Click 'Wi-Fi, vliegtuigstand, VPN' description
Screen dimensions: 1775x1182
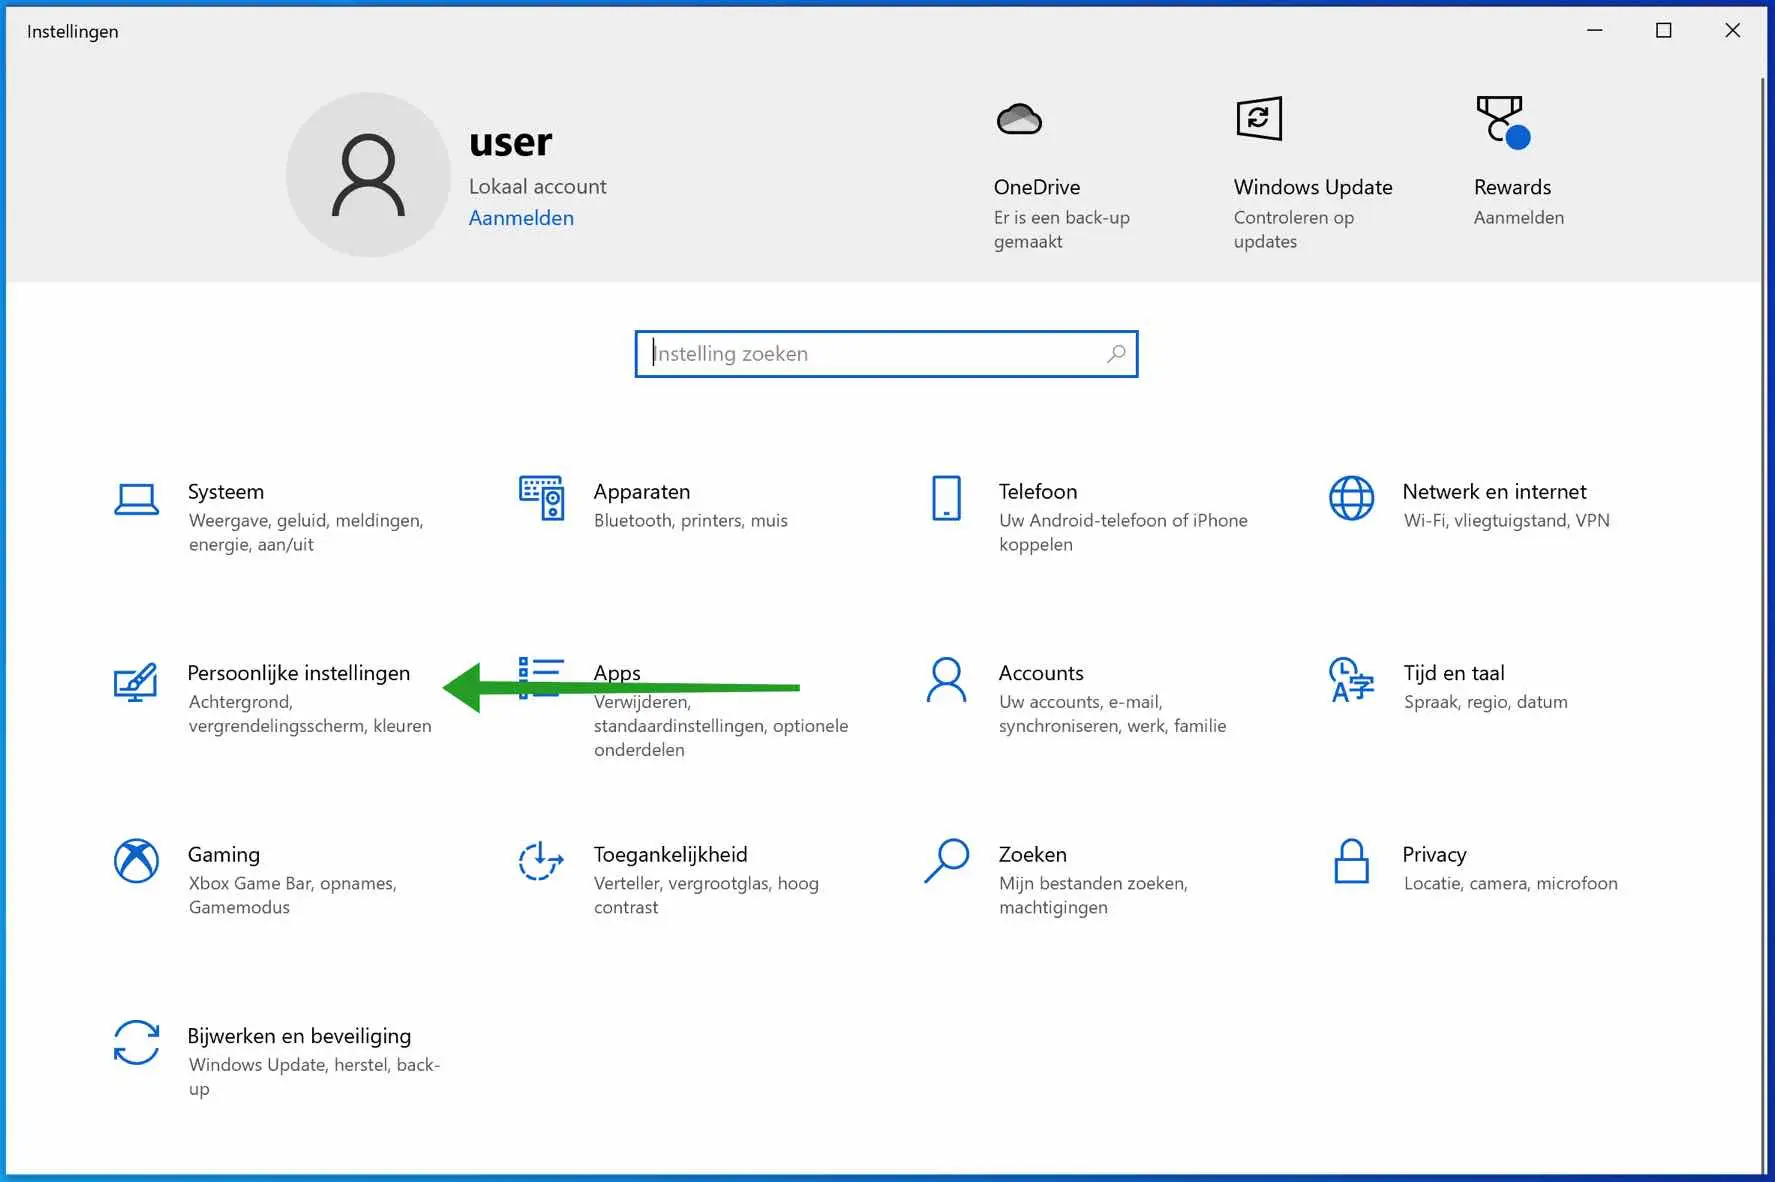point(1507,520)
